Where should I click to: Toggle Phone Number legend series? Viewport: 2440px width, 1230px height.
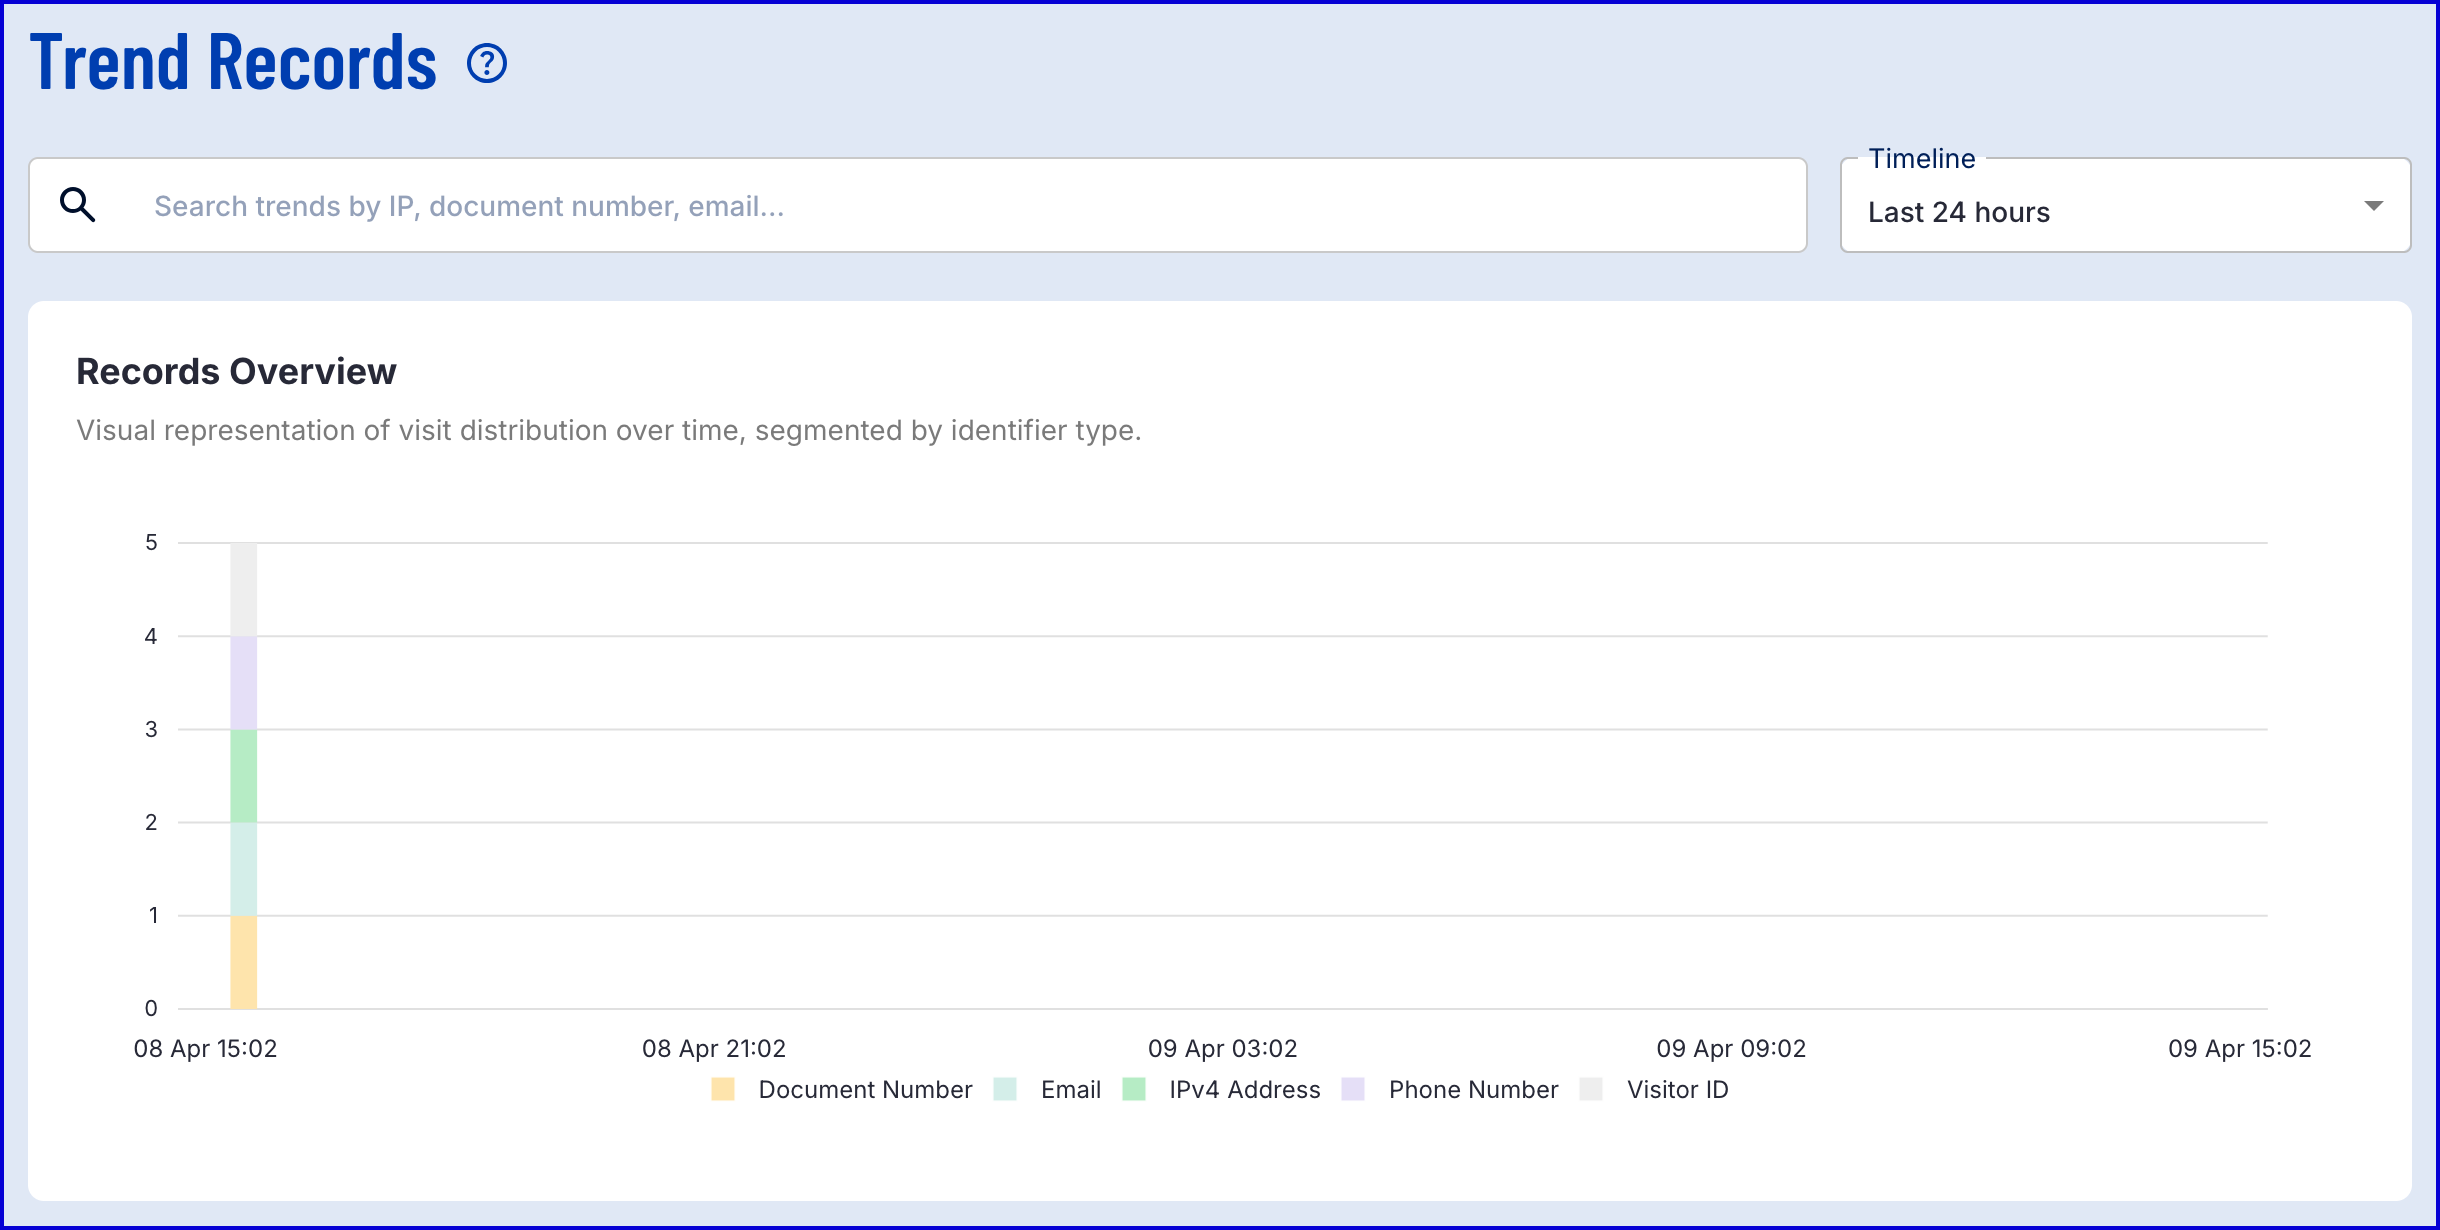(1472, 1090)
